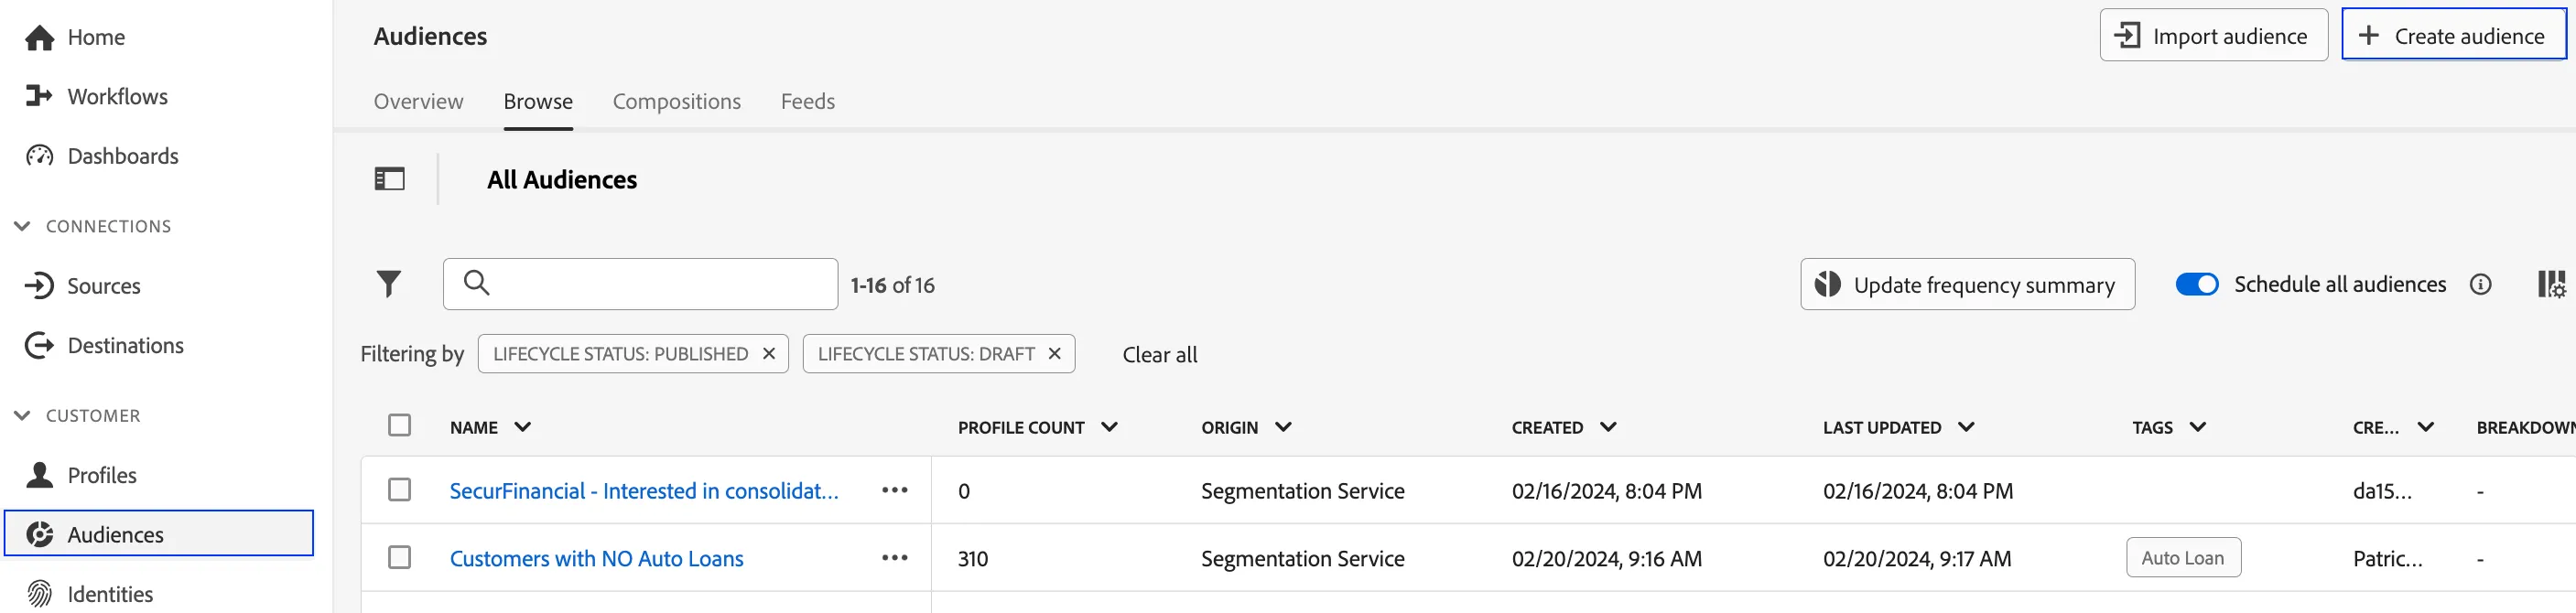The width and height of the screenshot is (2576, 613).
Task: Select the Browse tab
Action: coord(538,102)
